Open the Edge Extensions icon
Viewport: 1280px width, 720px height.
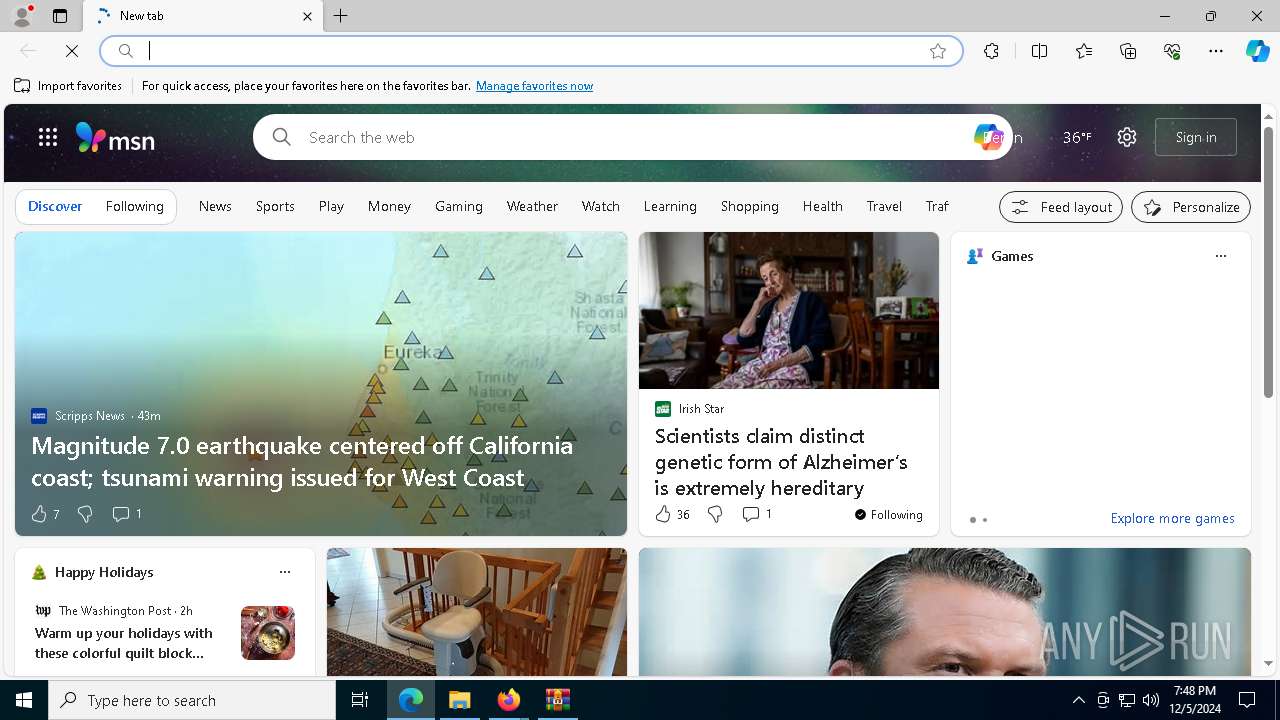[x=991, y=51]
